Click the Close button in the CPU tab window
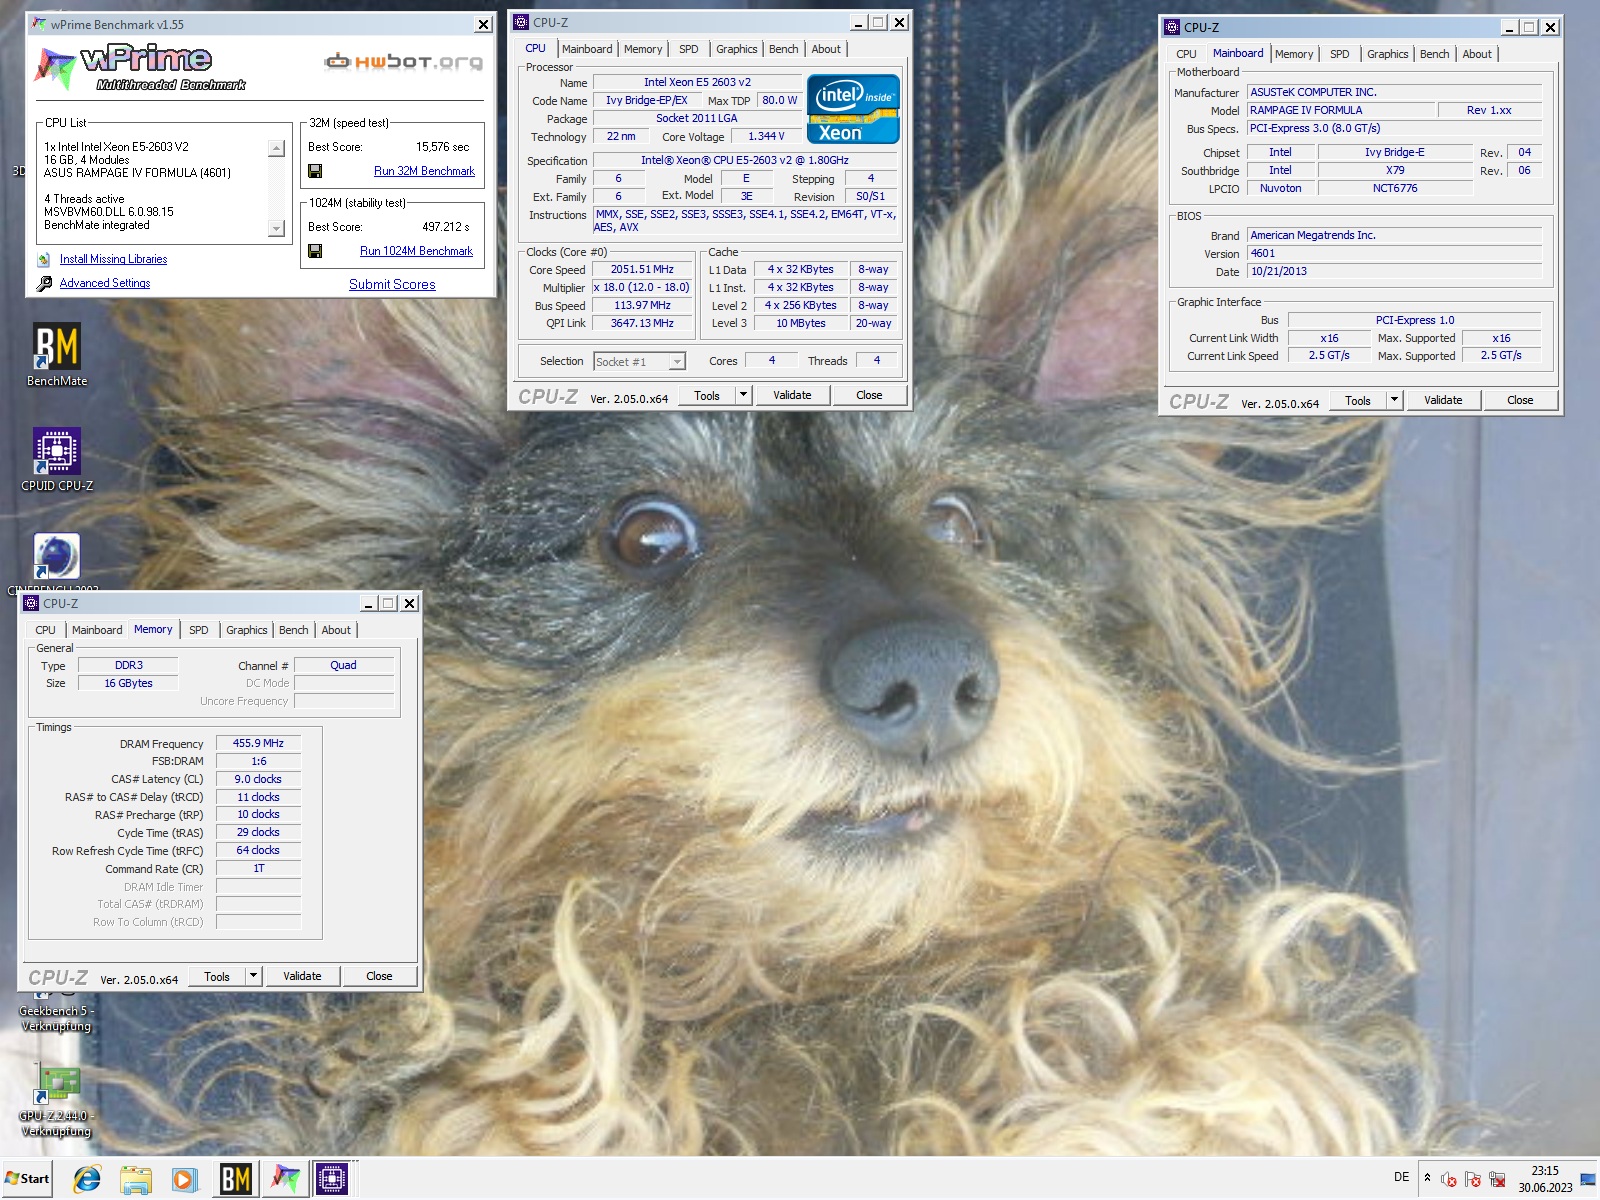Screen dimensions: 1600x1200 pyautogui.click(x=869, y=395)
